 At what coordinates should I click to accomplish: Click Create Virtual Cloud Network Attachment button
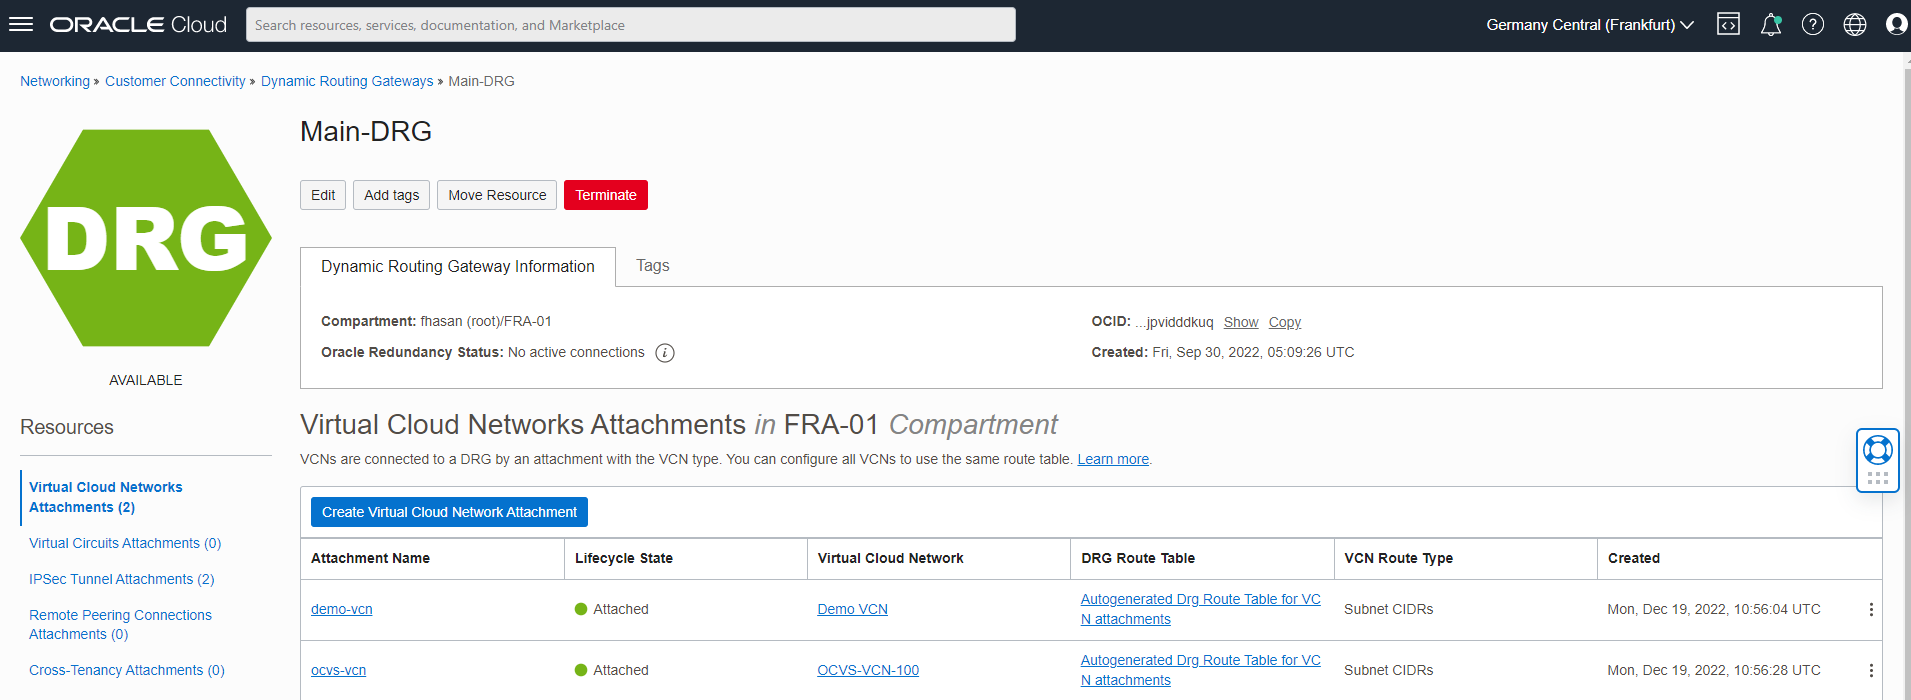(x=449, y=512)
